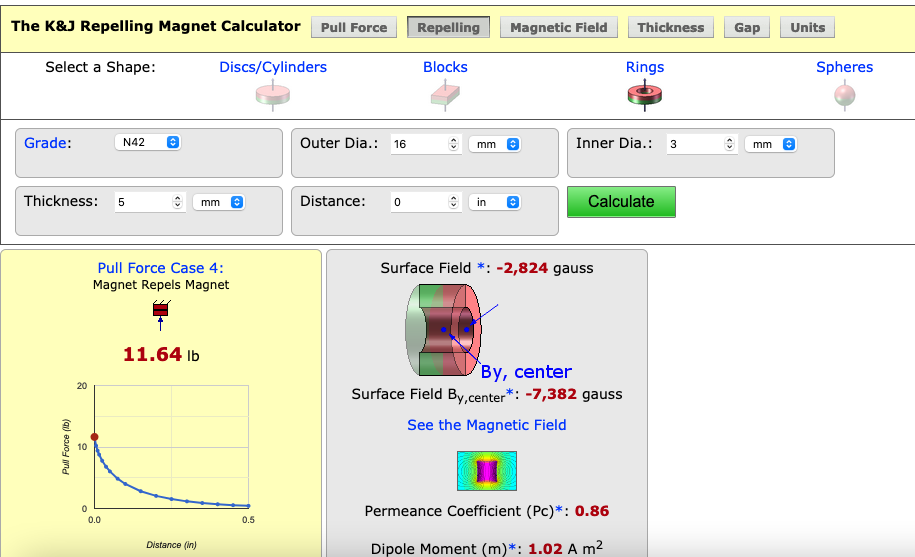
Task: Click the blue By, center diagram label
Action: click(526, 372)
